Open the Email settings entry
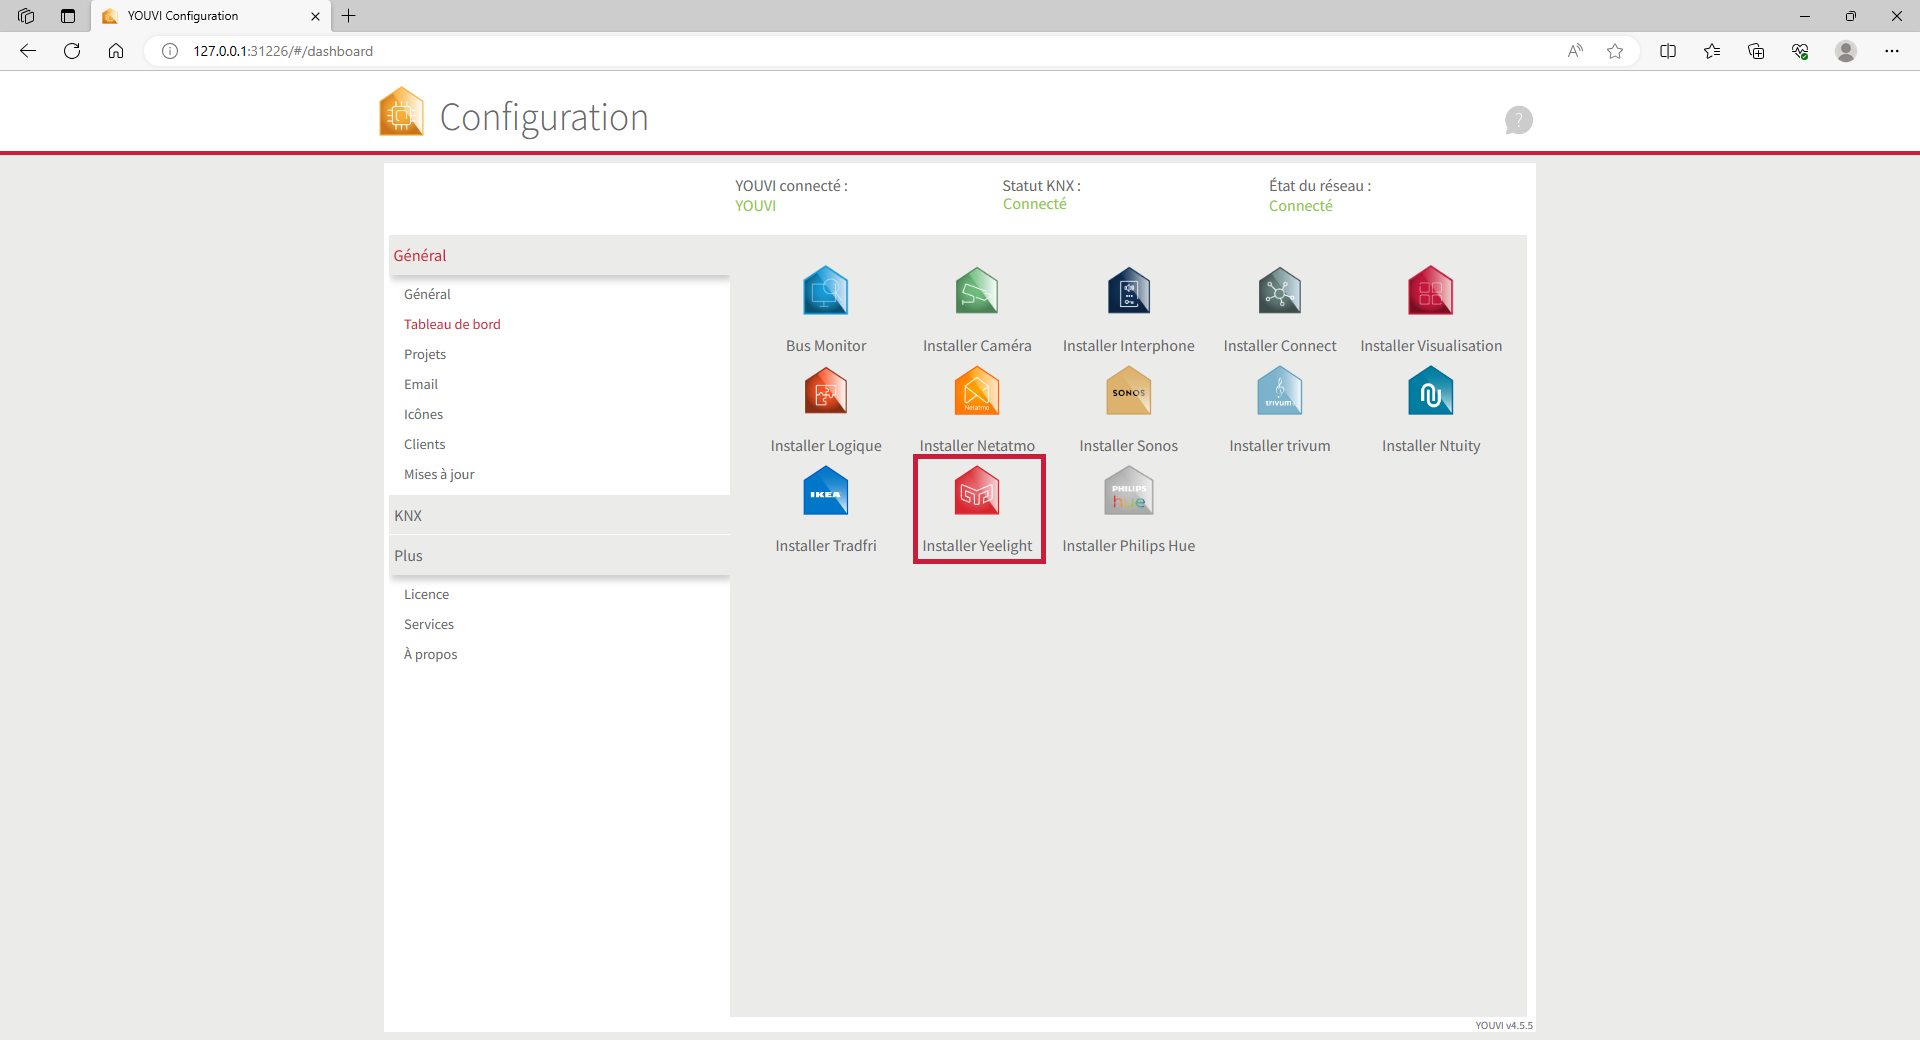This screenshot has height=1040, width=1920. click(x=421, y=384)
